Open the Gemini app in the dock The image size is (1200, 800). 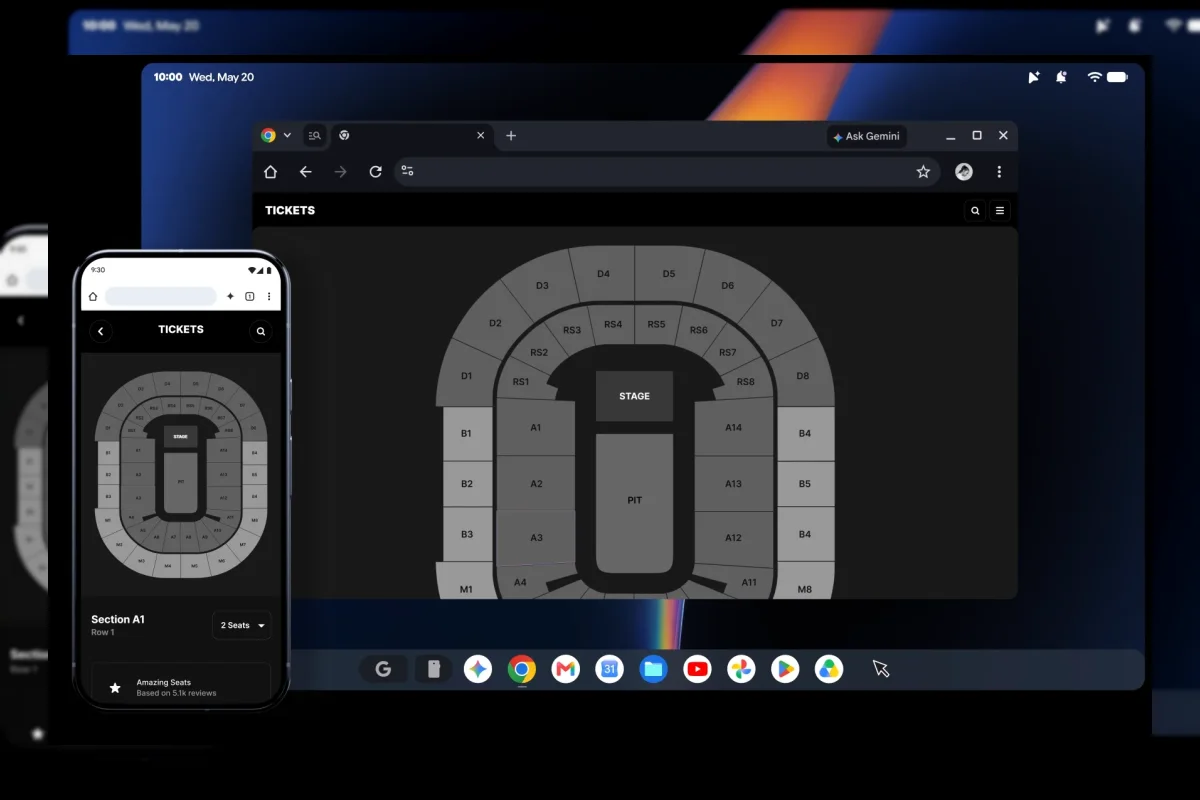click(478, 669)
